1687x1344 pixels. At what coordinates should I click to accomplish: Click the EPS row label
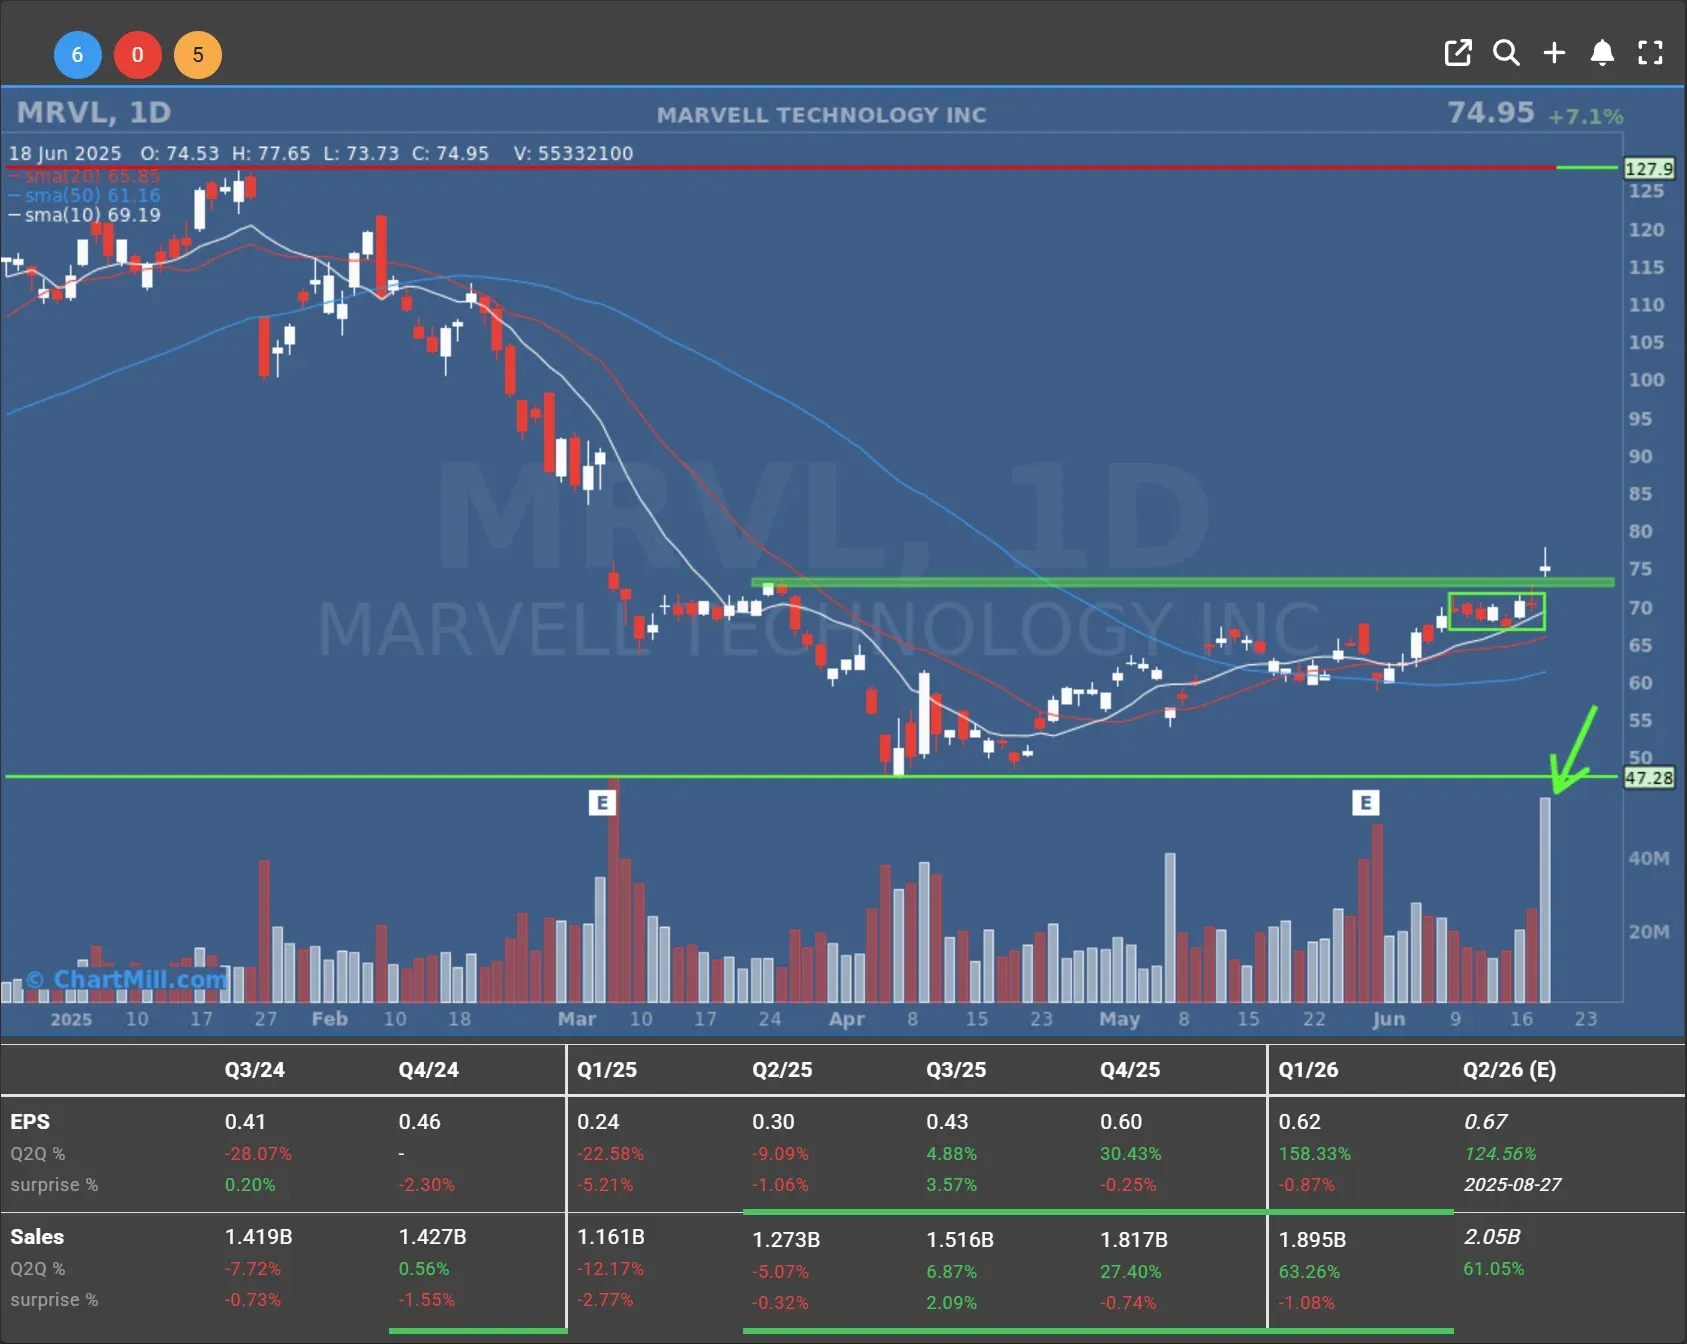point(30,1122)
